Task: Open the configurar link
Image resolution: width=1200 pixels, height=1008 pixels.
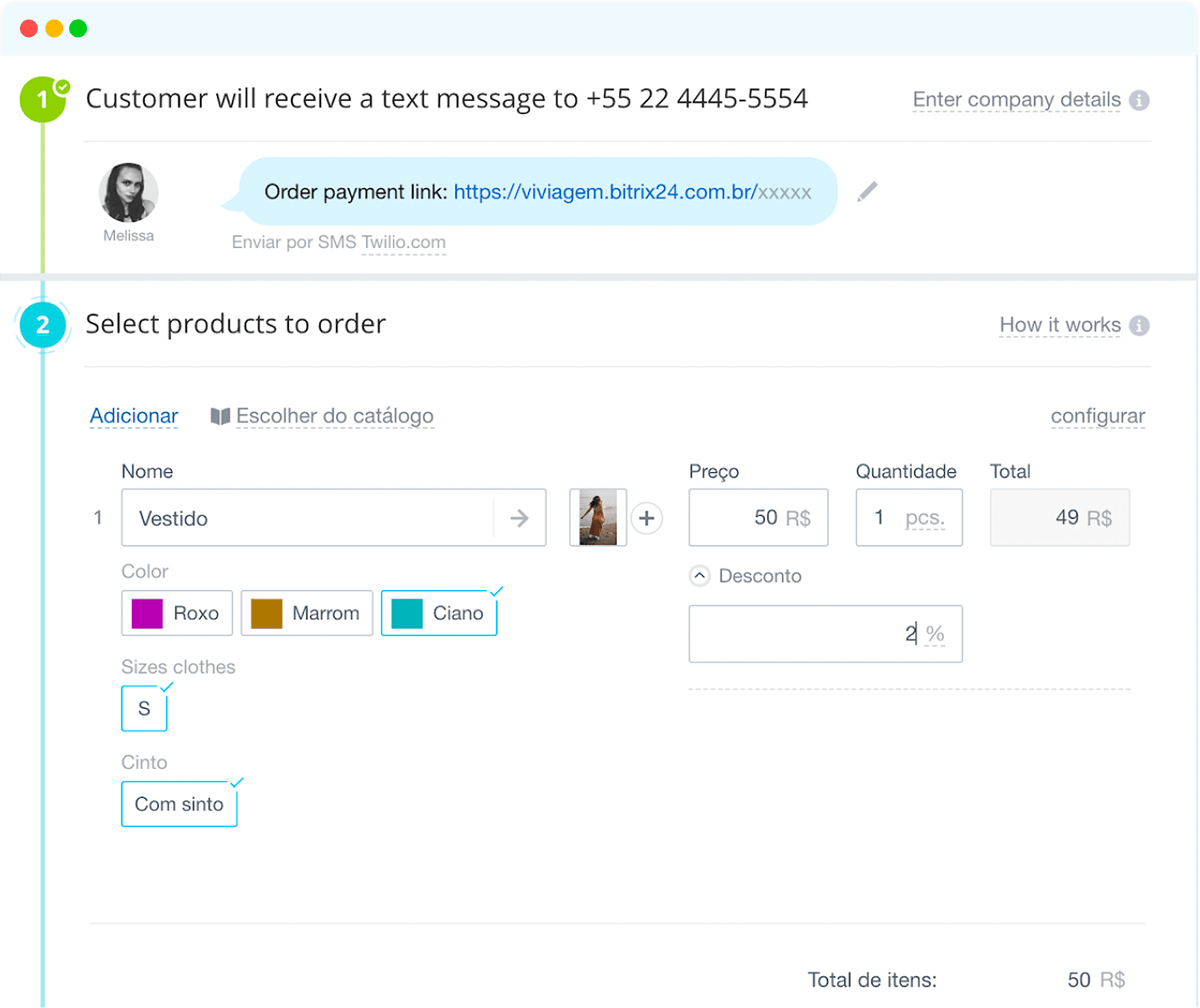Action: coord(1097,416)
